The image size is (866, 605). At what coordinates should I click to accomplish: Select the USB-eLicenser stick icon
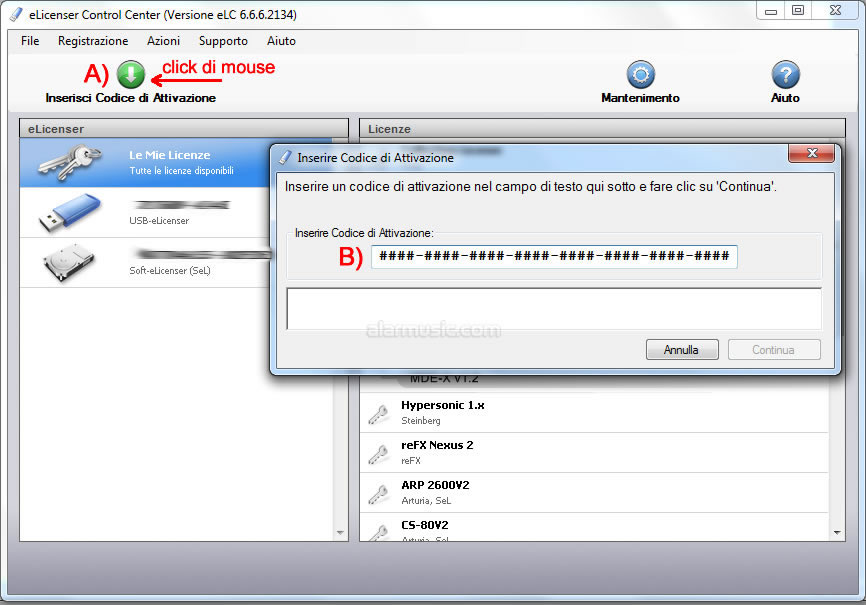(70, 212)
